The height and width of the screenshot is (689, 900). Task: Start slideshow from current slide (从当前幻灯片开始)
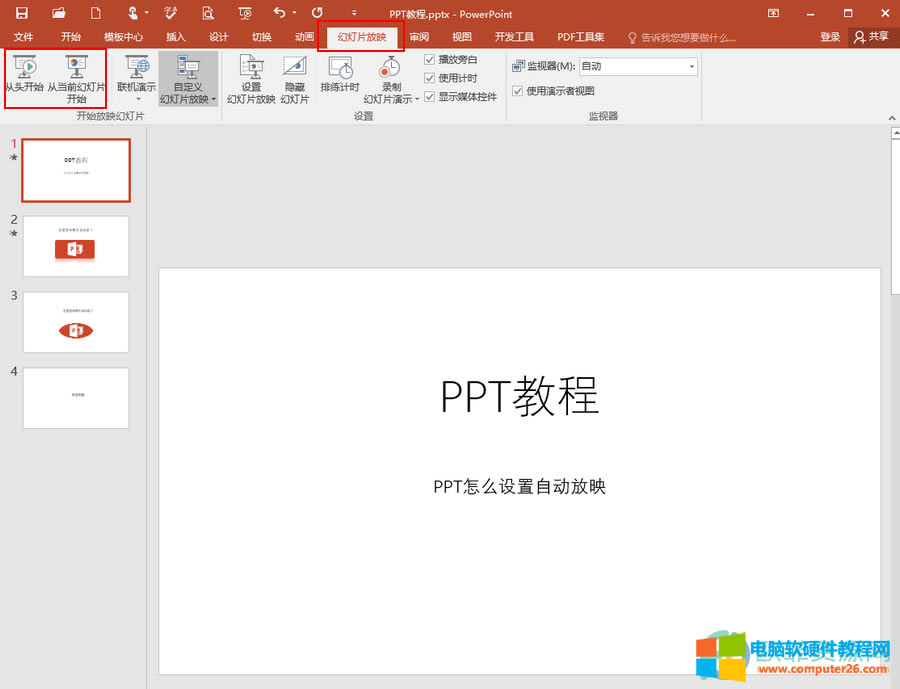[x=77, y=77]
